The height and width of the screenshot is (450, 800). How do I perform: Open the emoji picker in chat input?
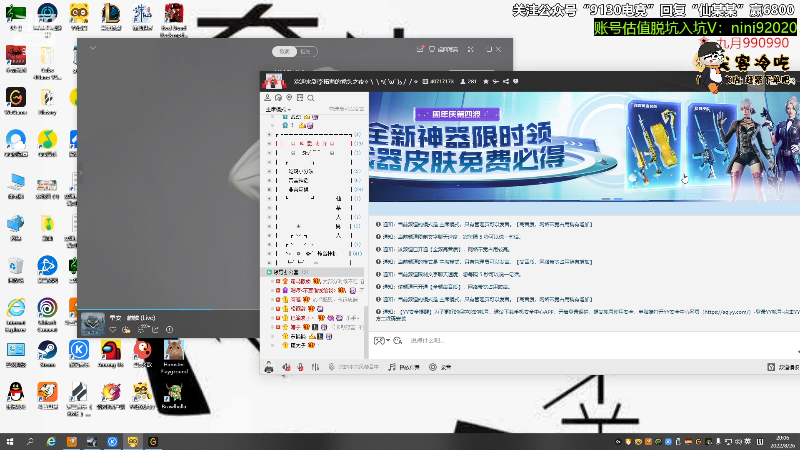pyautogui.click(x=398, y=340)
